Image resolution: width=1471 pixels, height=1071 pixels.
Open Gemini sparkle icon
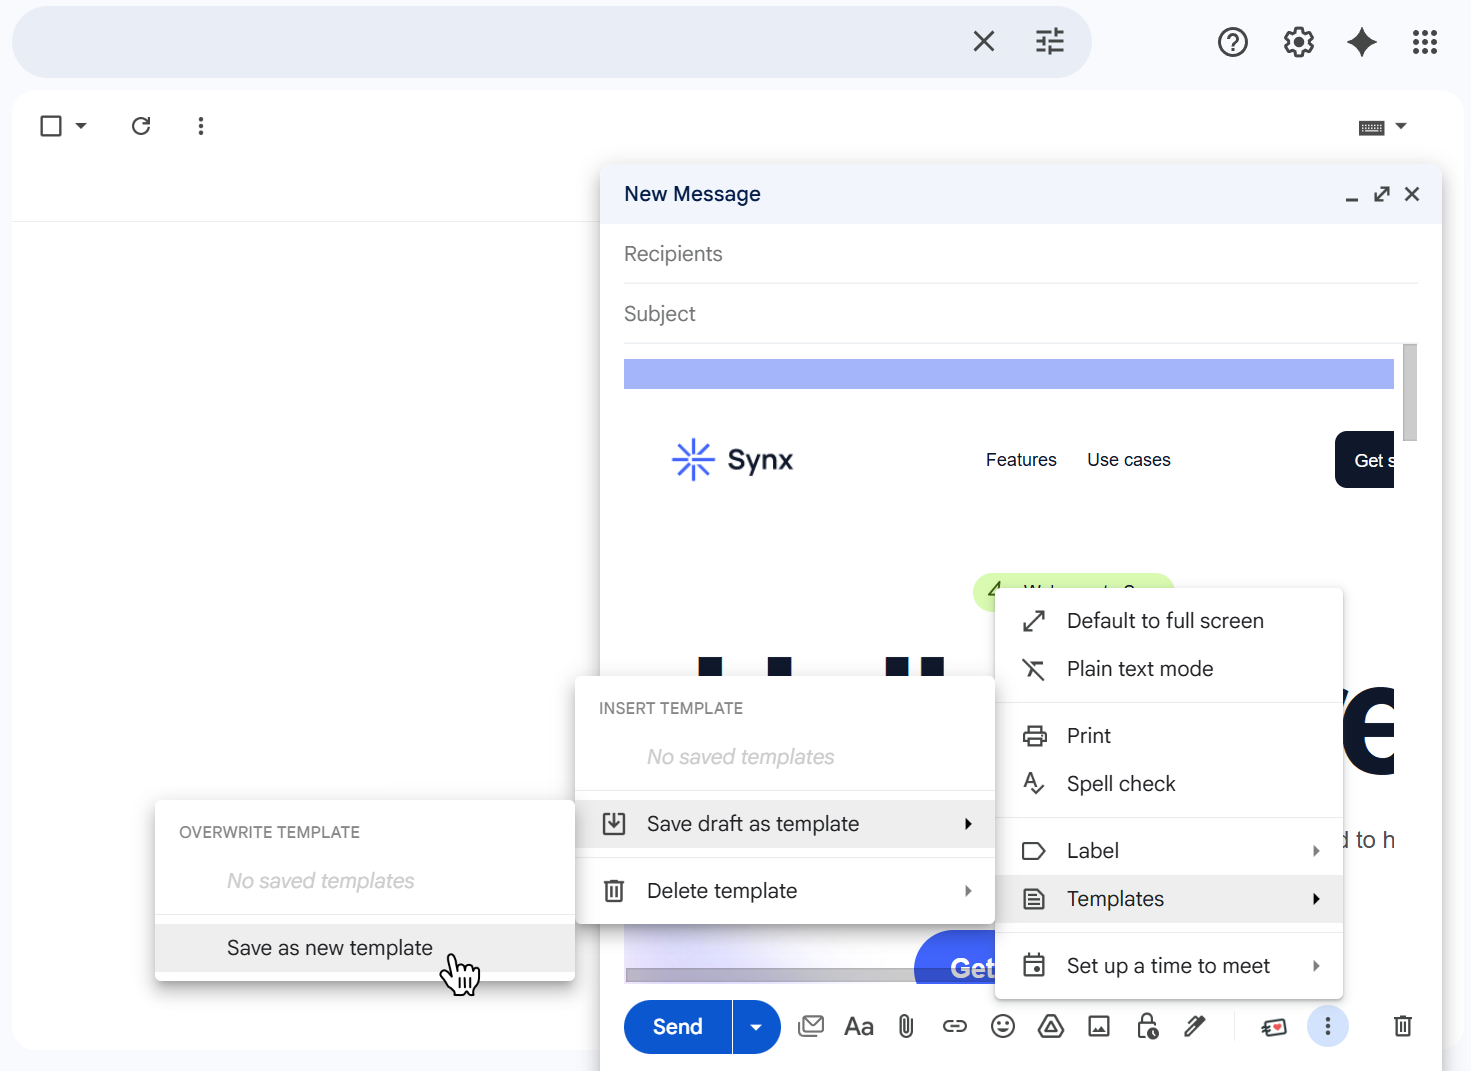point(1362,42)
